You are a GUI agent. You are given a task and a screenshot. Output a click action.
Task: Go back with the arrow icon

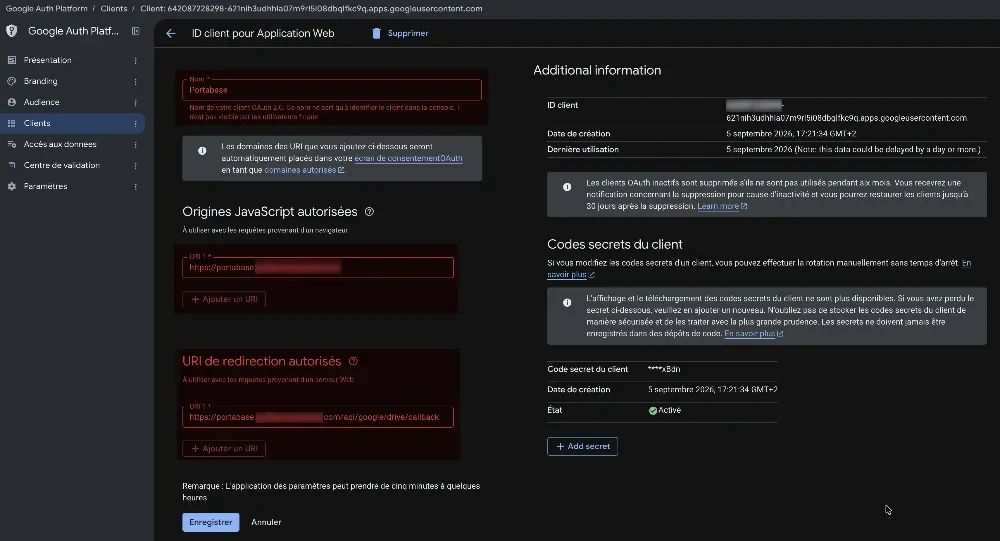tap(170, 33)
